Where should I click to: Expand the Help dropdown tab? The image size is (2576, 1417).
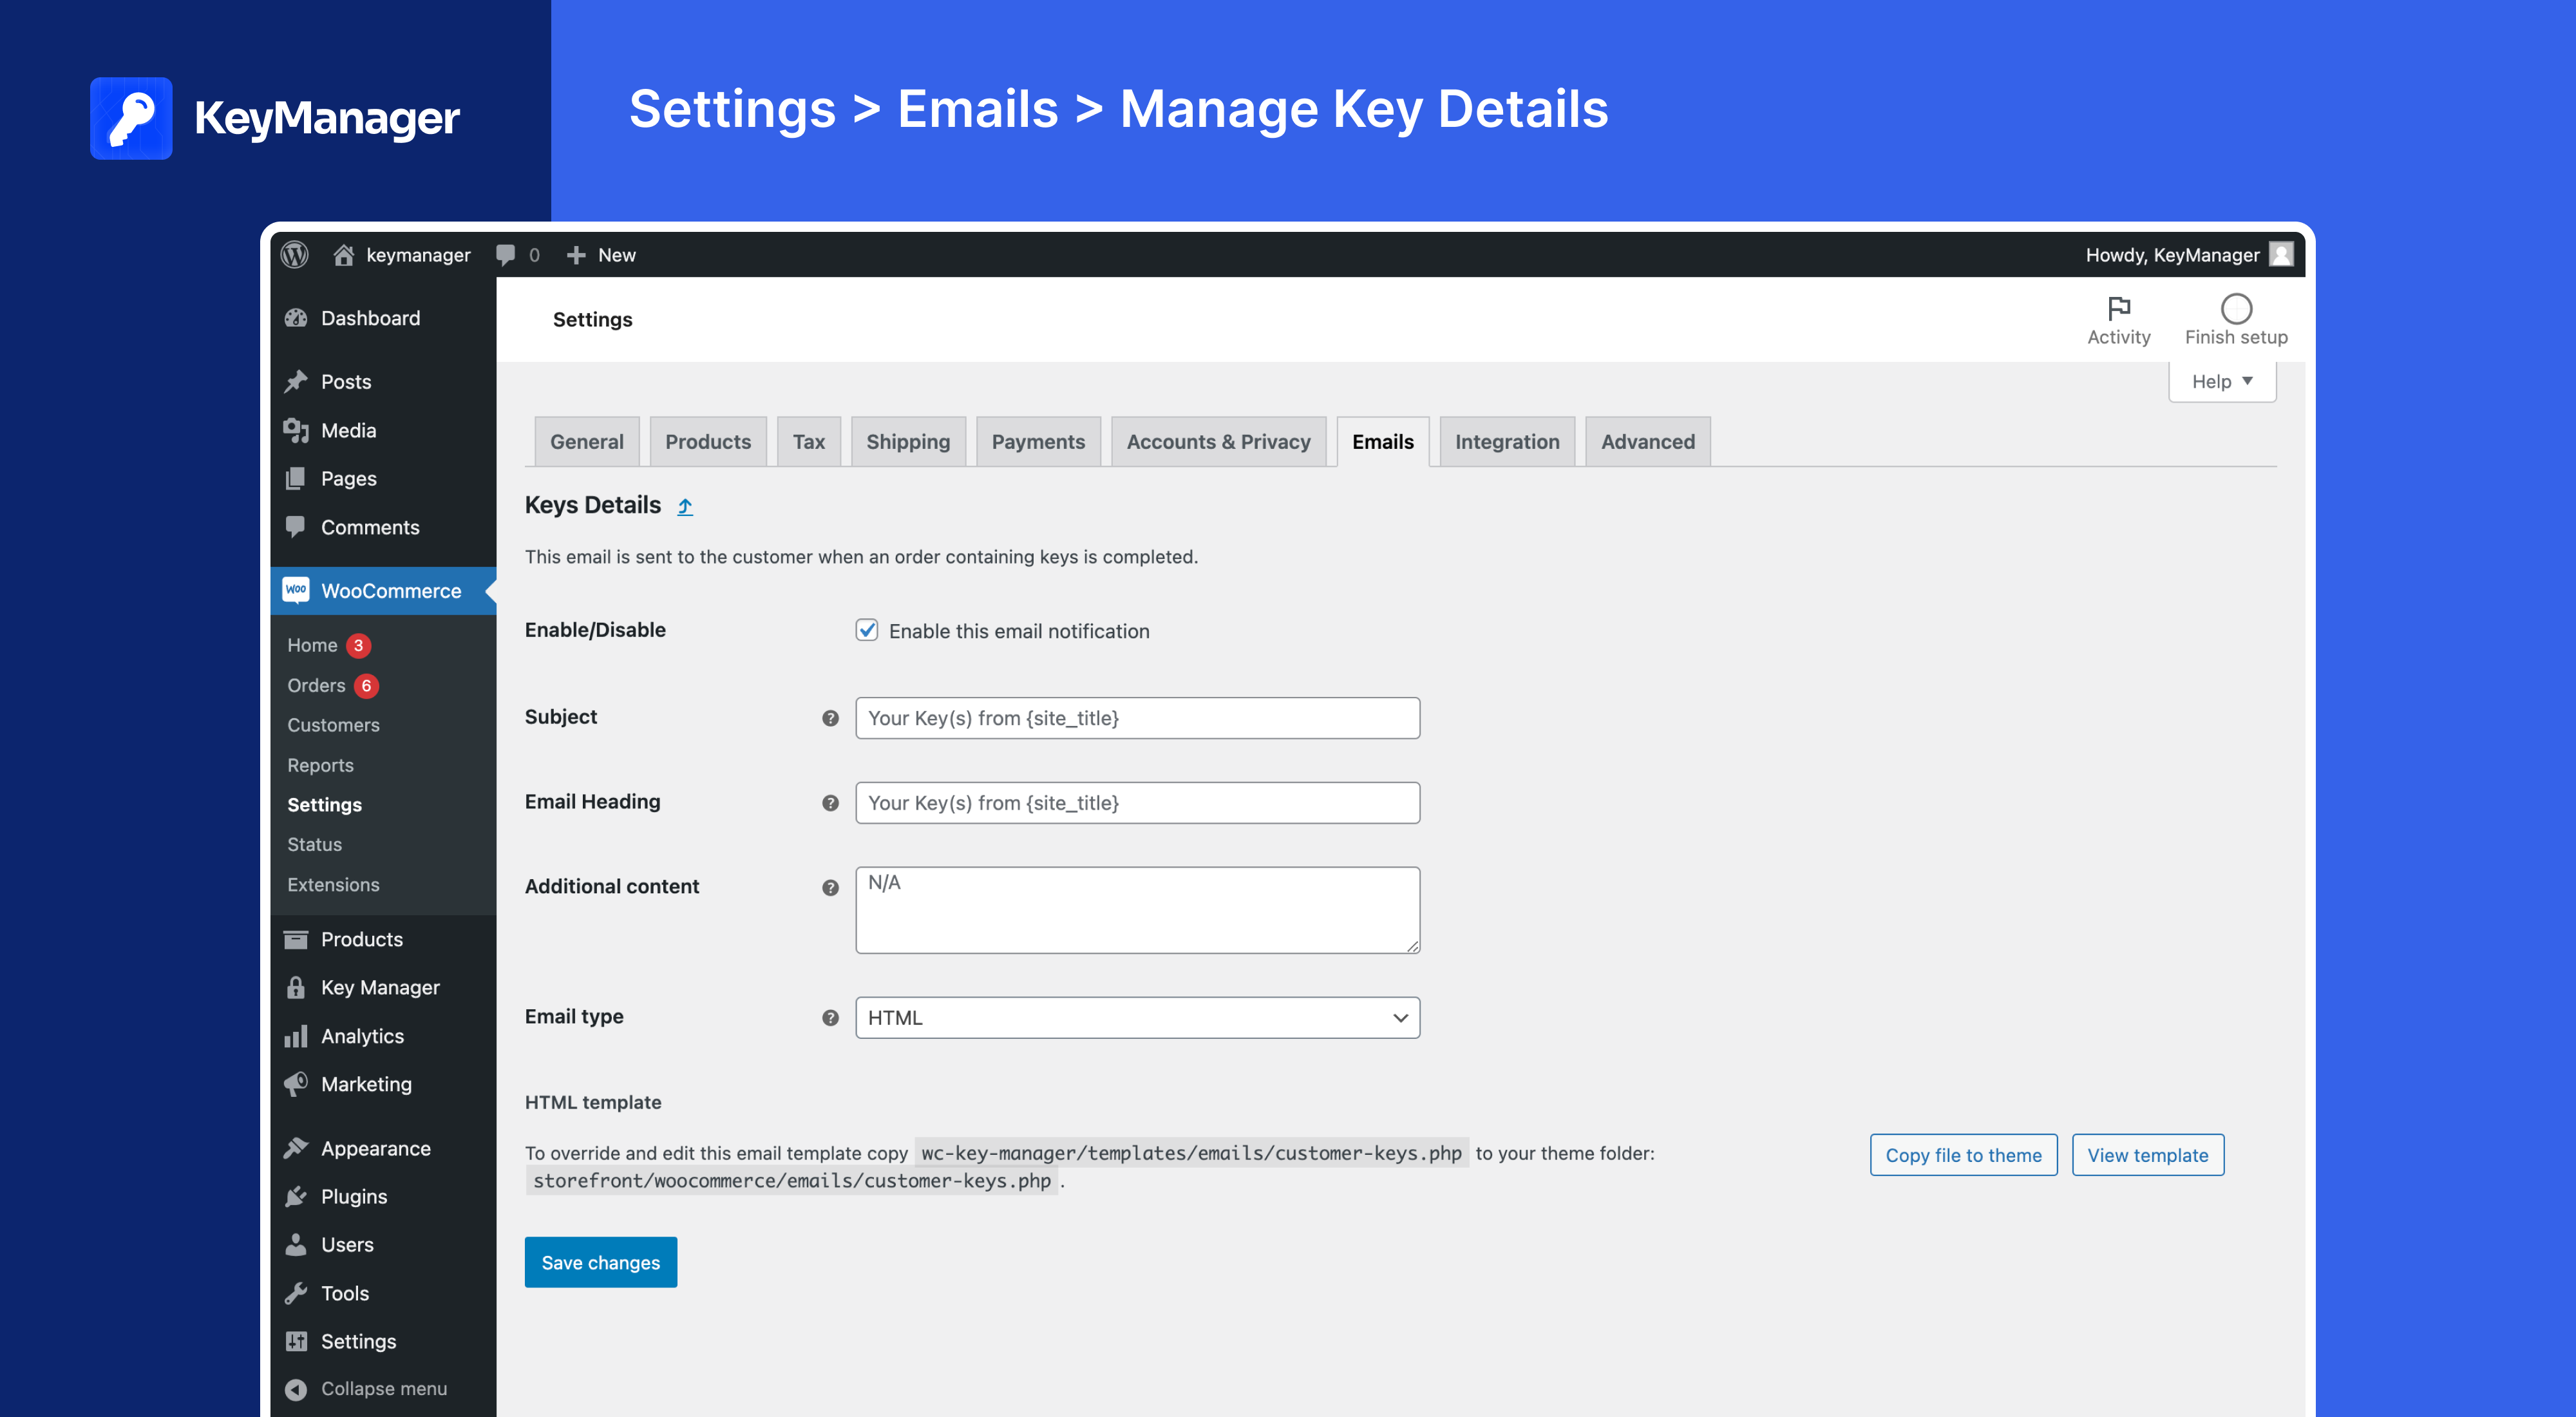pyautogui.click(x=2222, y=381)
